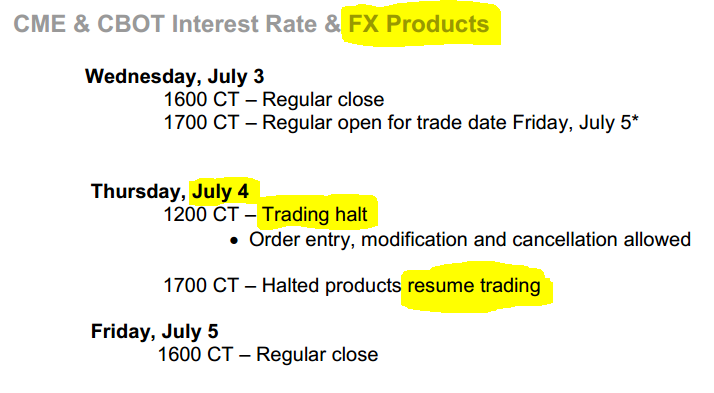This screenshot has width=714, height=393.
Task: Click the highlighted 'FX Products' heading text
Action: 418,24
